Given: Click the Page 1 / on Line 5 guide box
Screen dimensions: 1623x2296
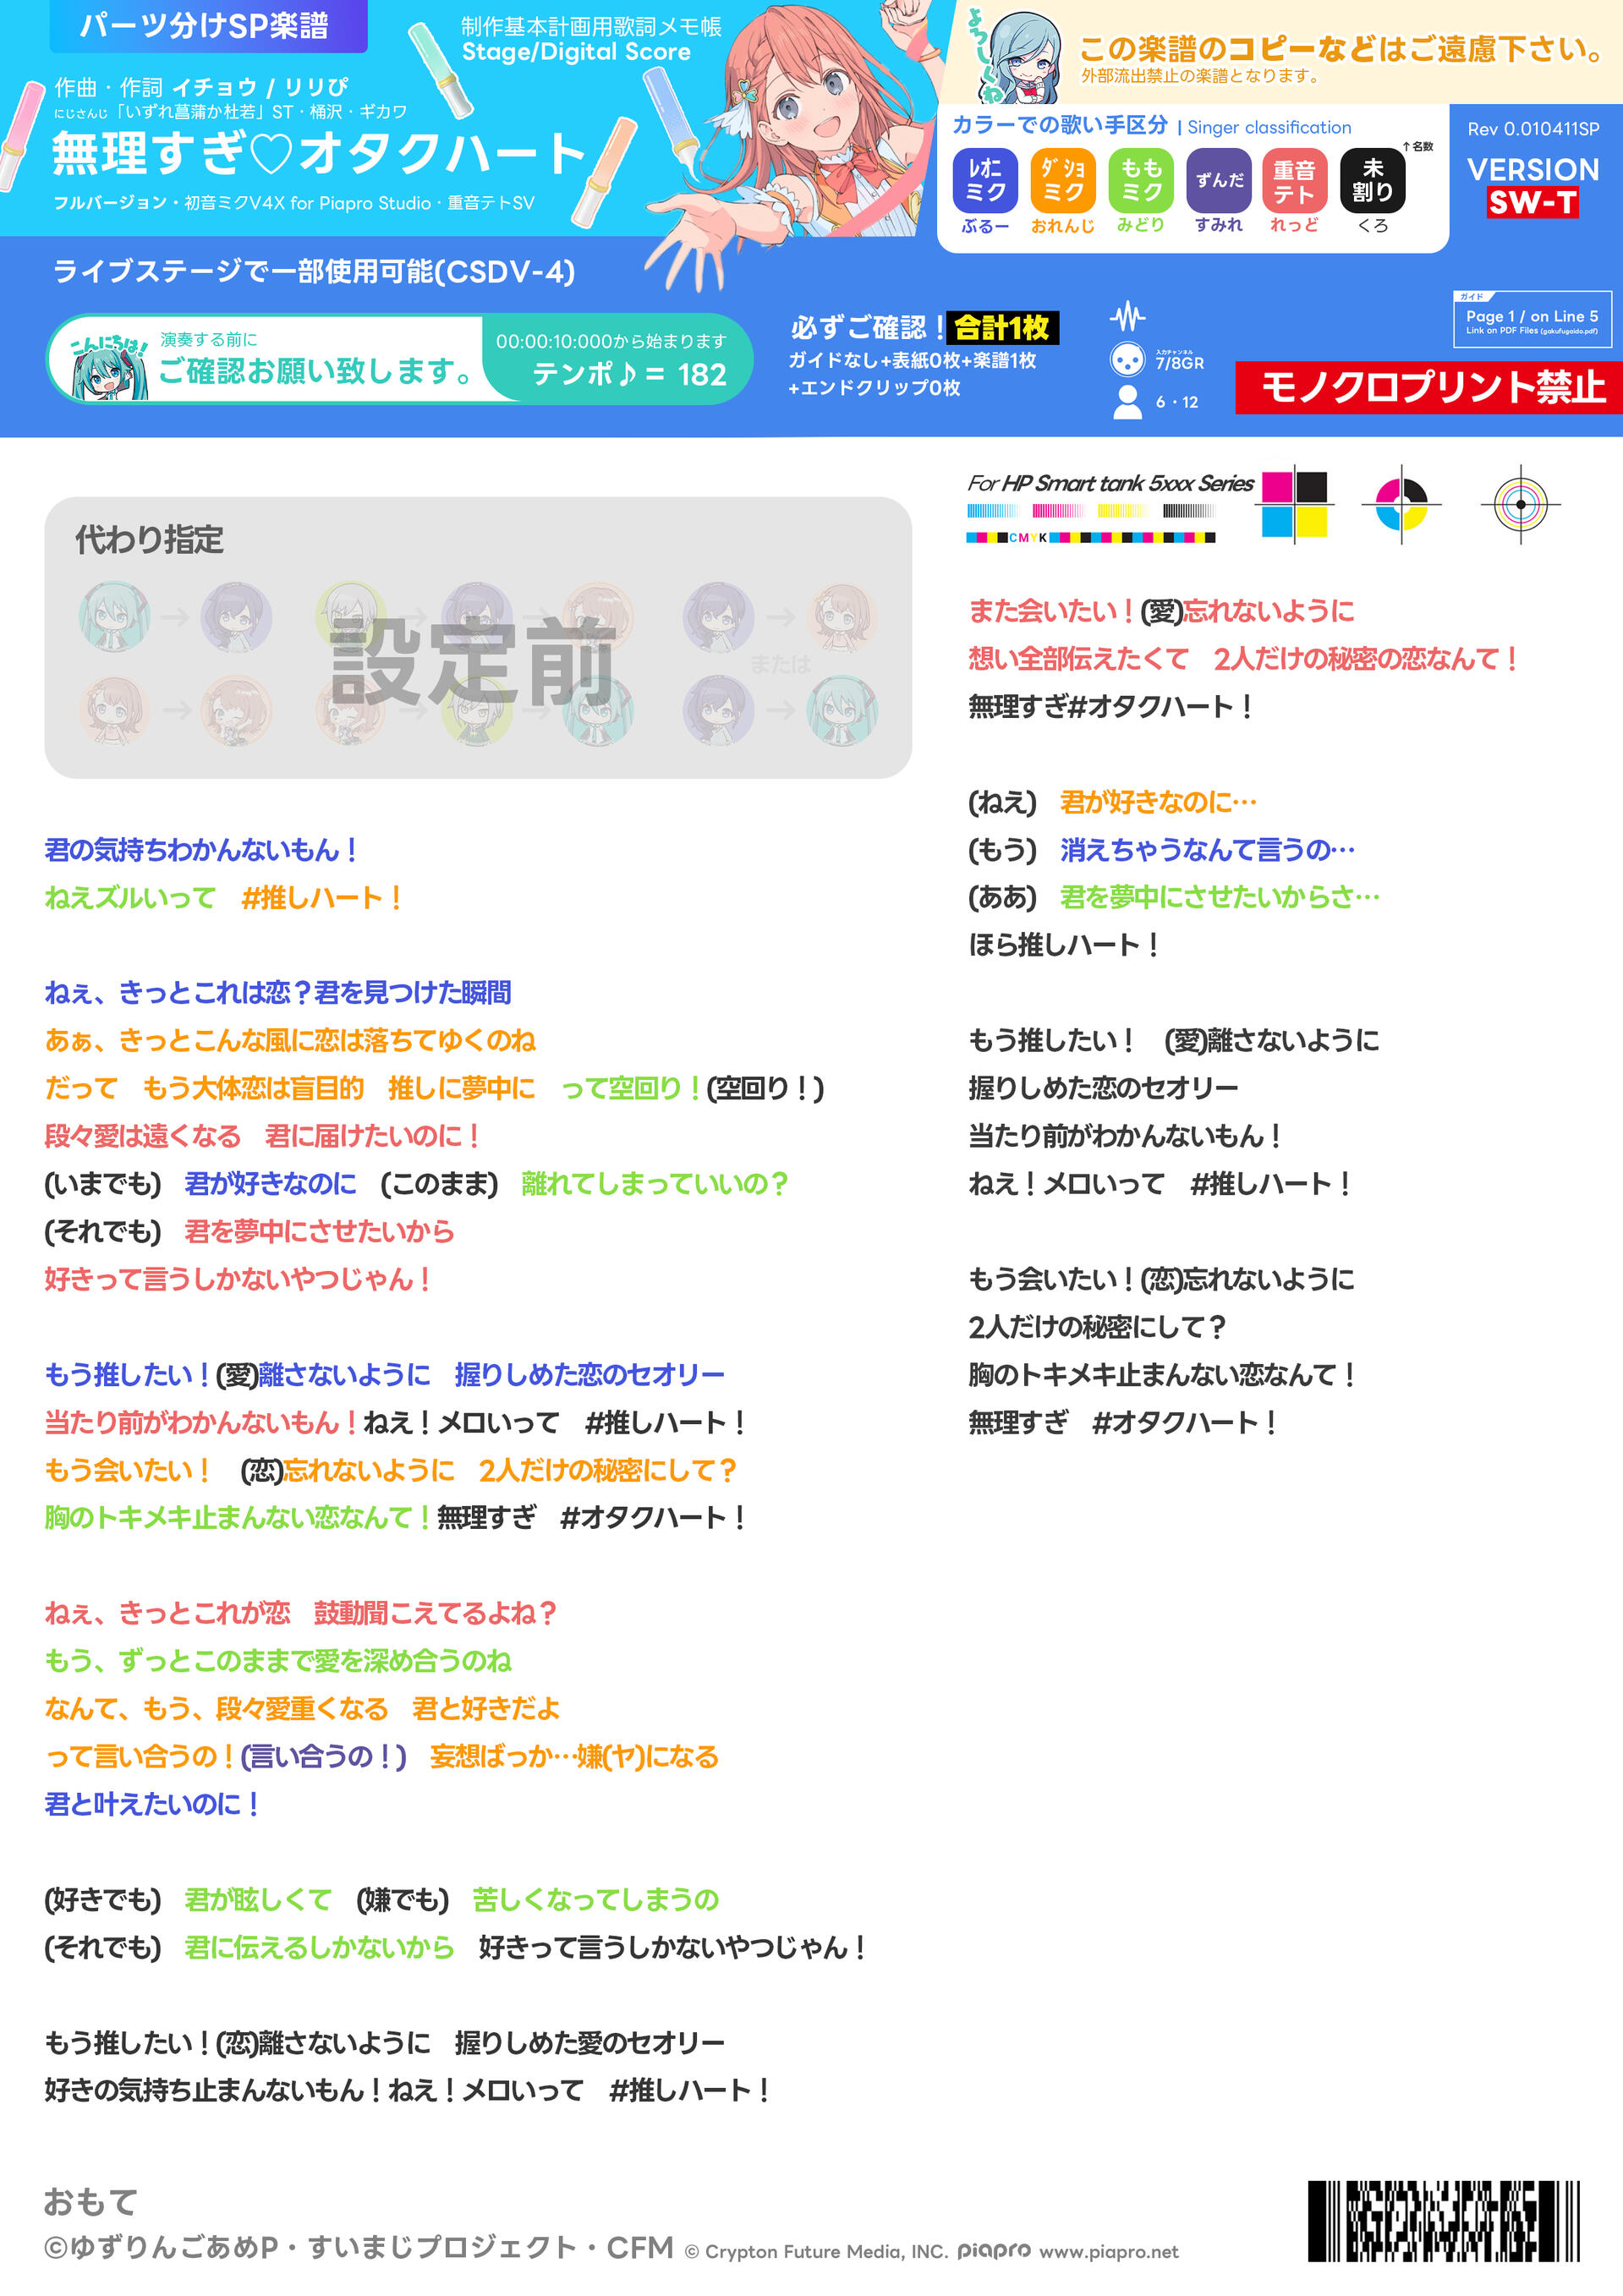Looking at the screenshot, I should (1531, 320).
